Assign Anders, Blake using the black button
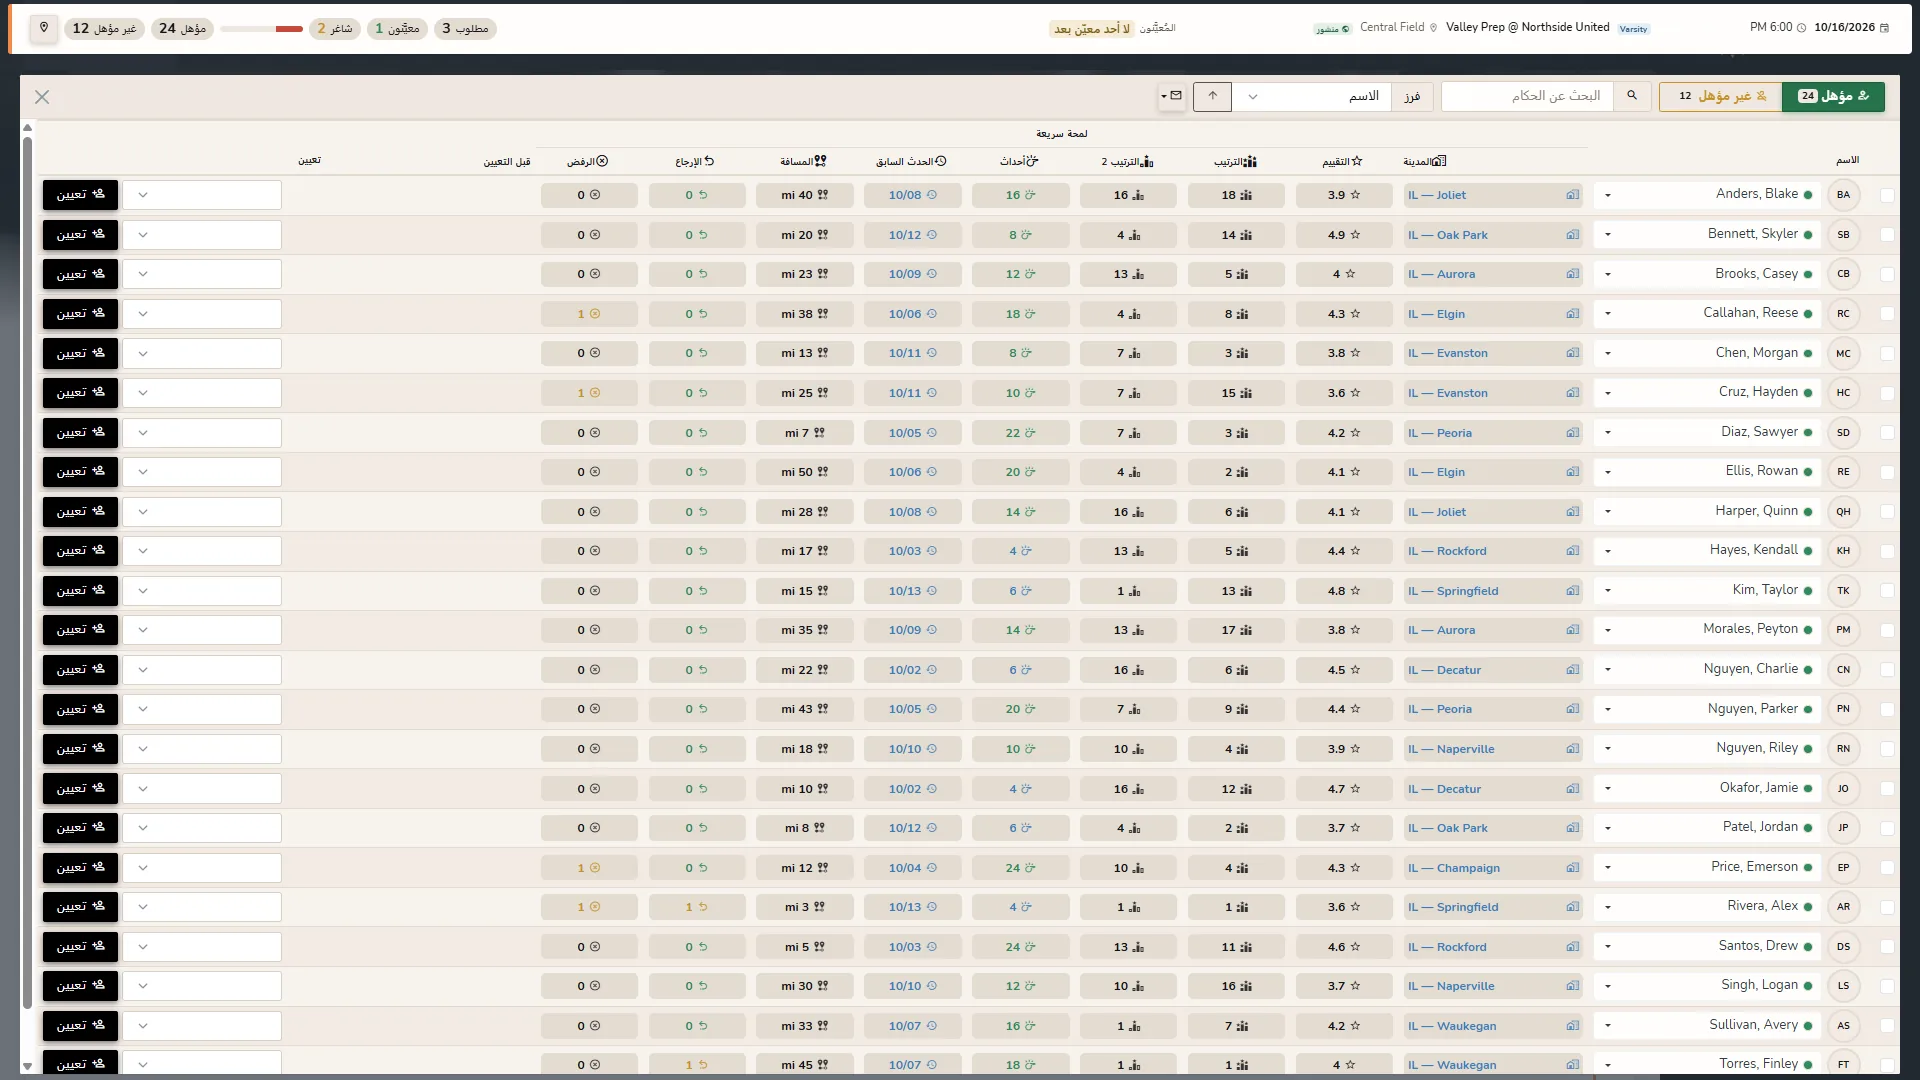 pyautogui.click(x=80, y=195)
